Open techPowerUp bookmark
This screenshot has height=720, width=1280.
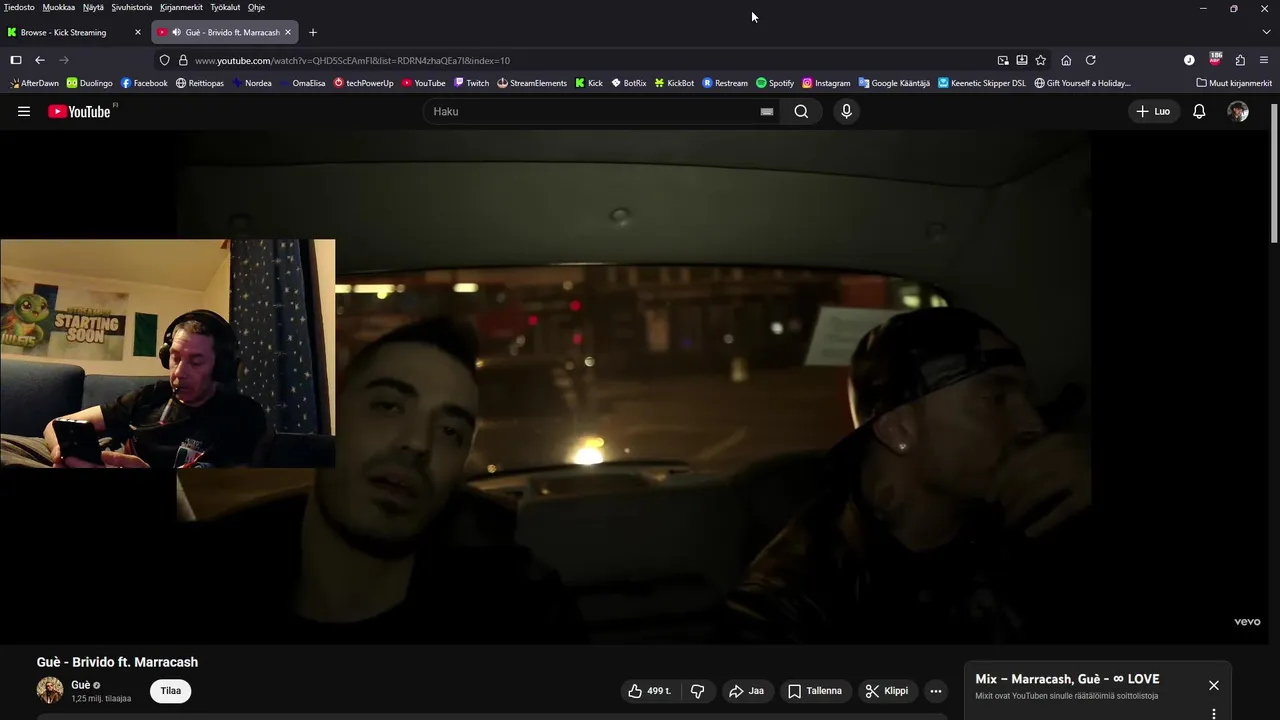pos(364,83)
